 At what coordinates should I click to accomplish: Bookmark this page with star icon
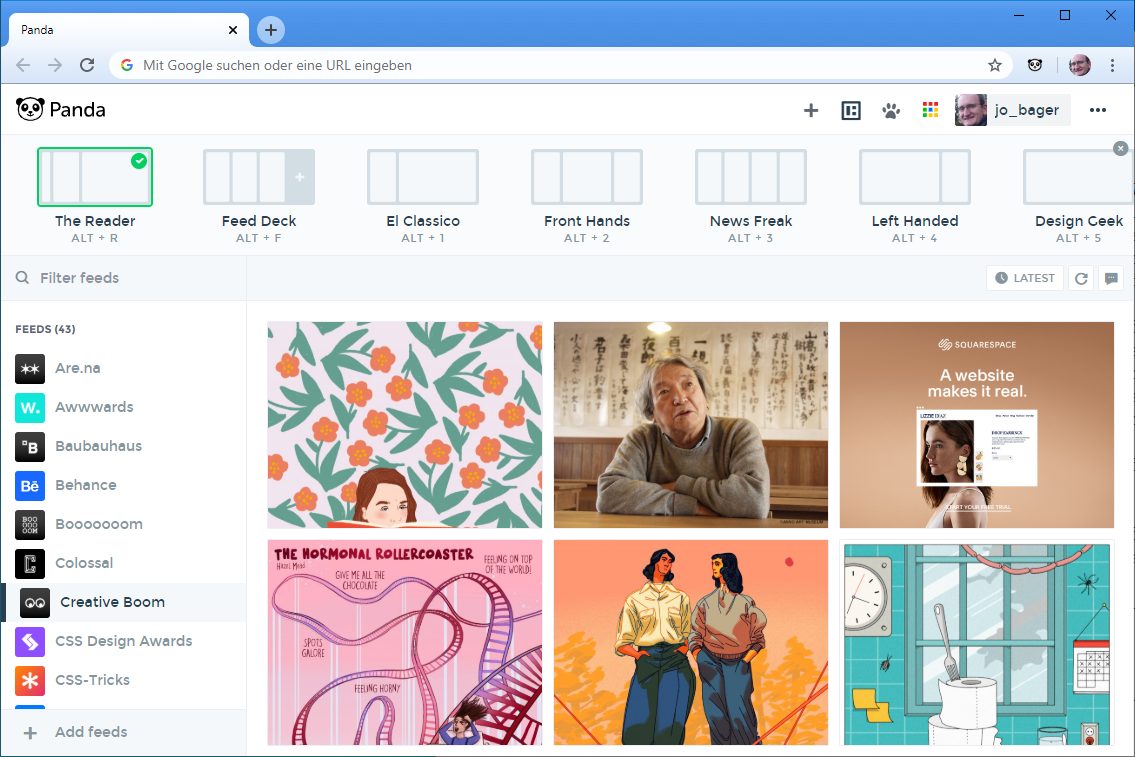pyautogui.click(x=995, y=65)
